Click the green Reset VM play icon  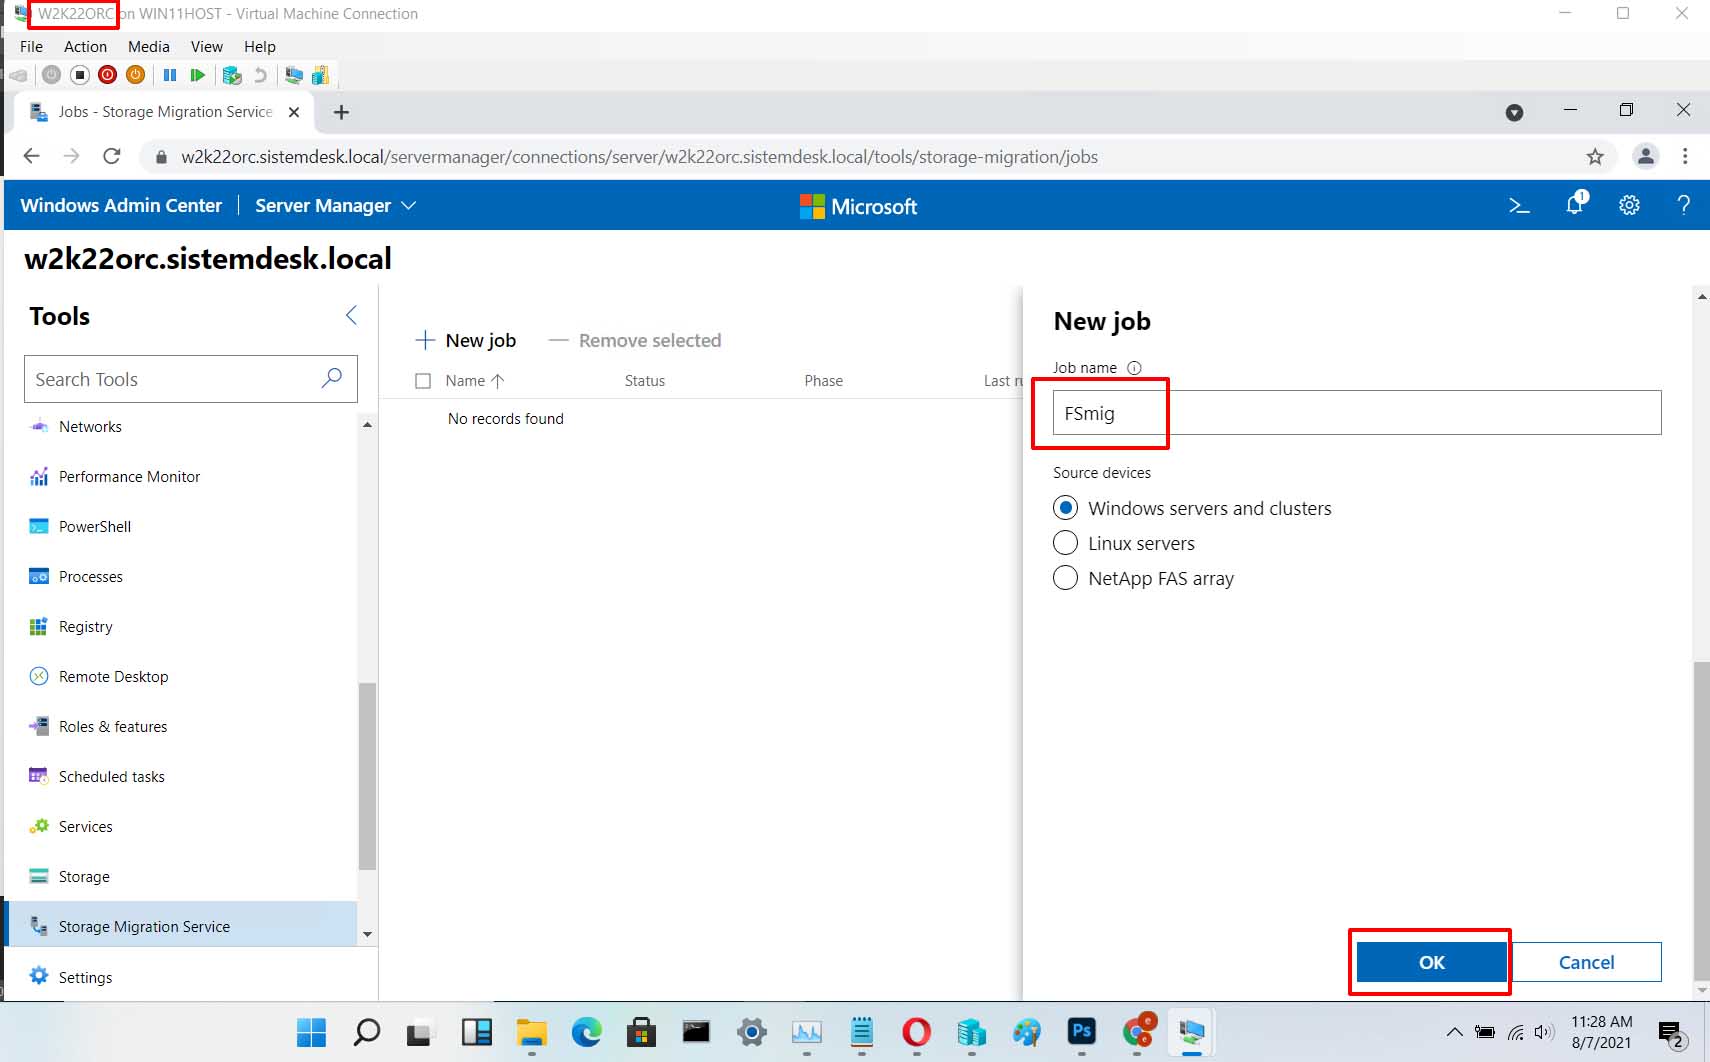pyautogui.click(x=198, y=75)
